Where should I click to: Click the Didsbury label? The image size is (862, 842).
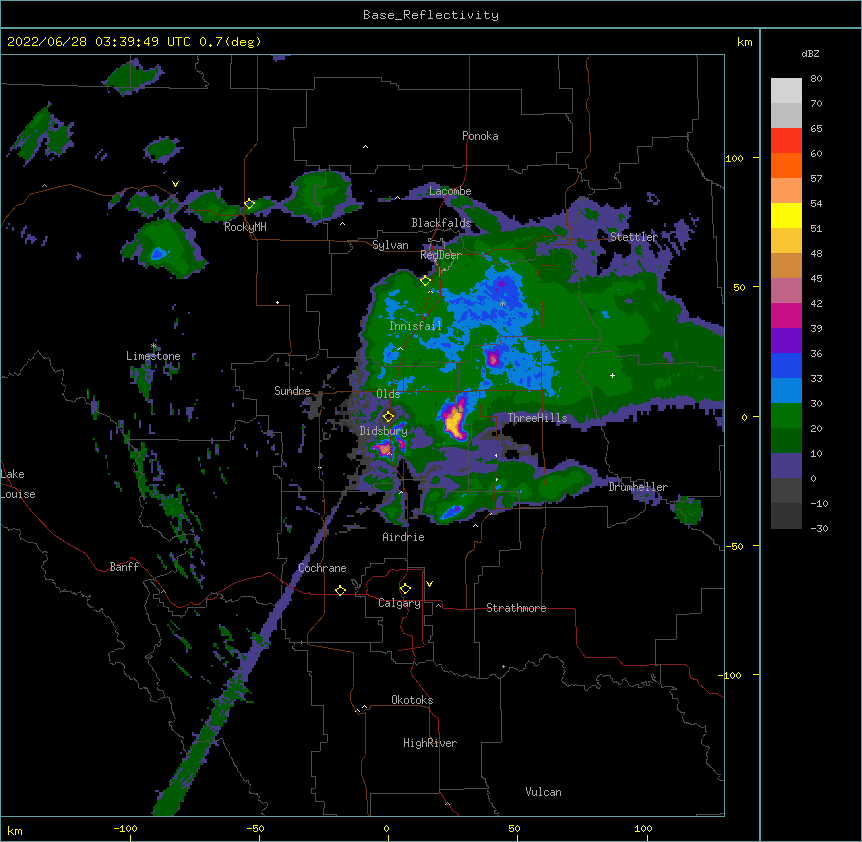point(384,431)
